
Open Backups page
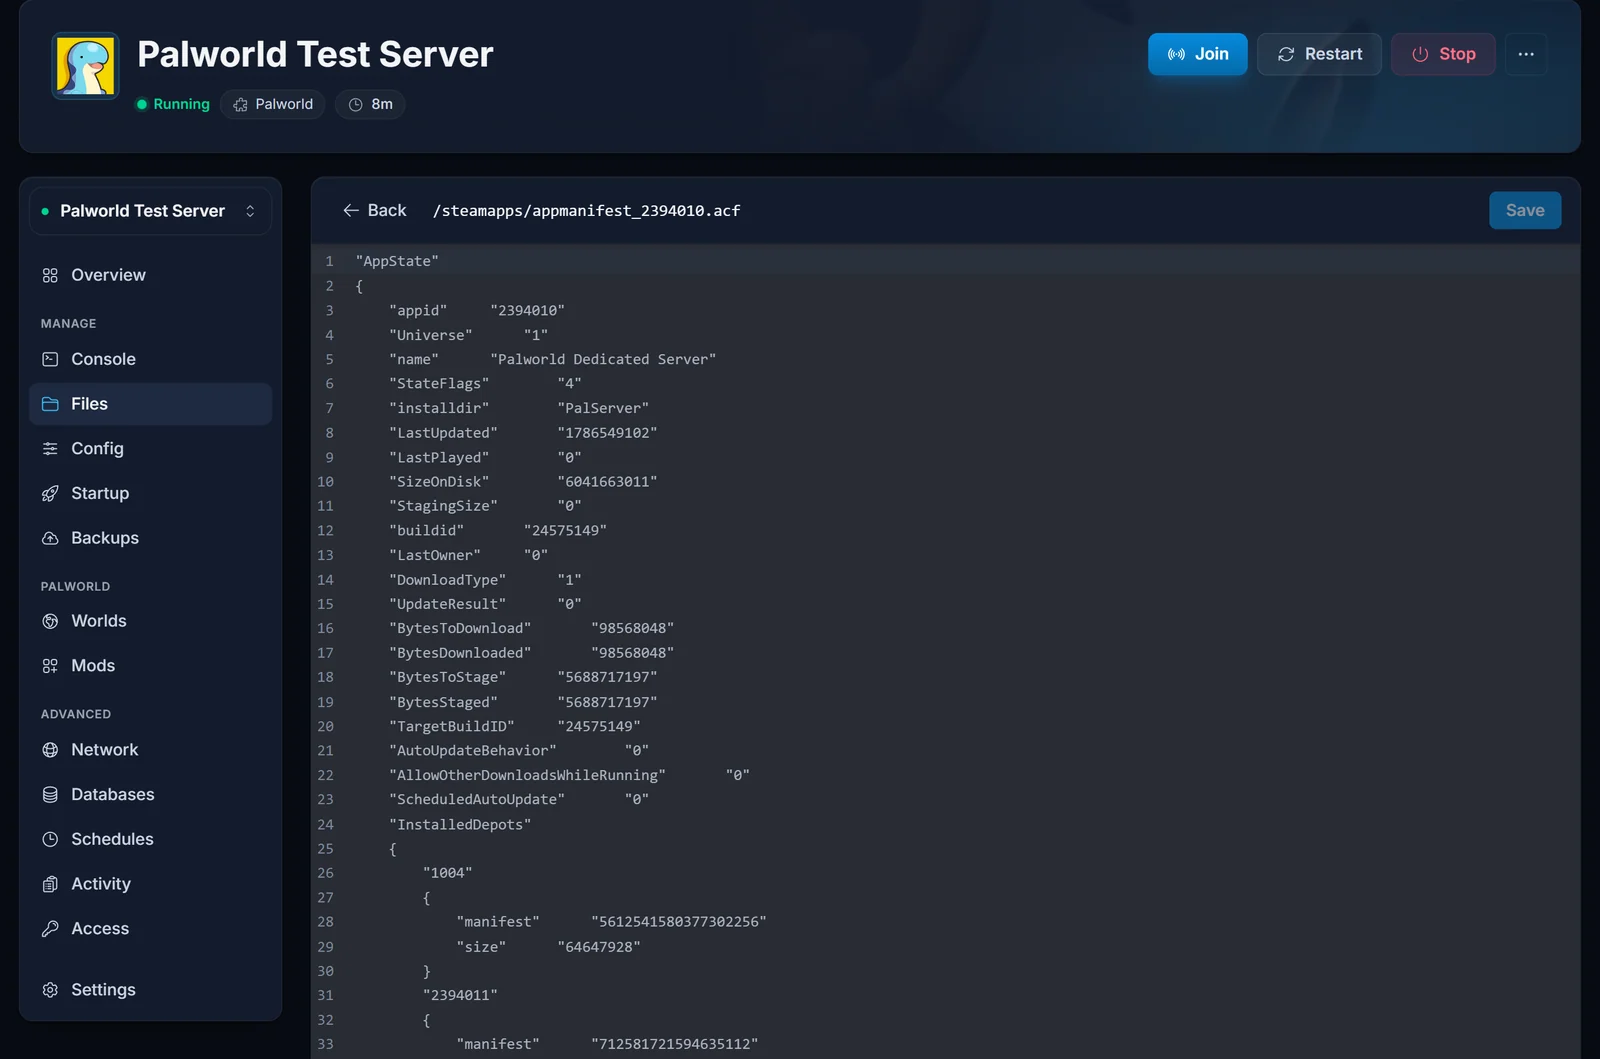150,538
